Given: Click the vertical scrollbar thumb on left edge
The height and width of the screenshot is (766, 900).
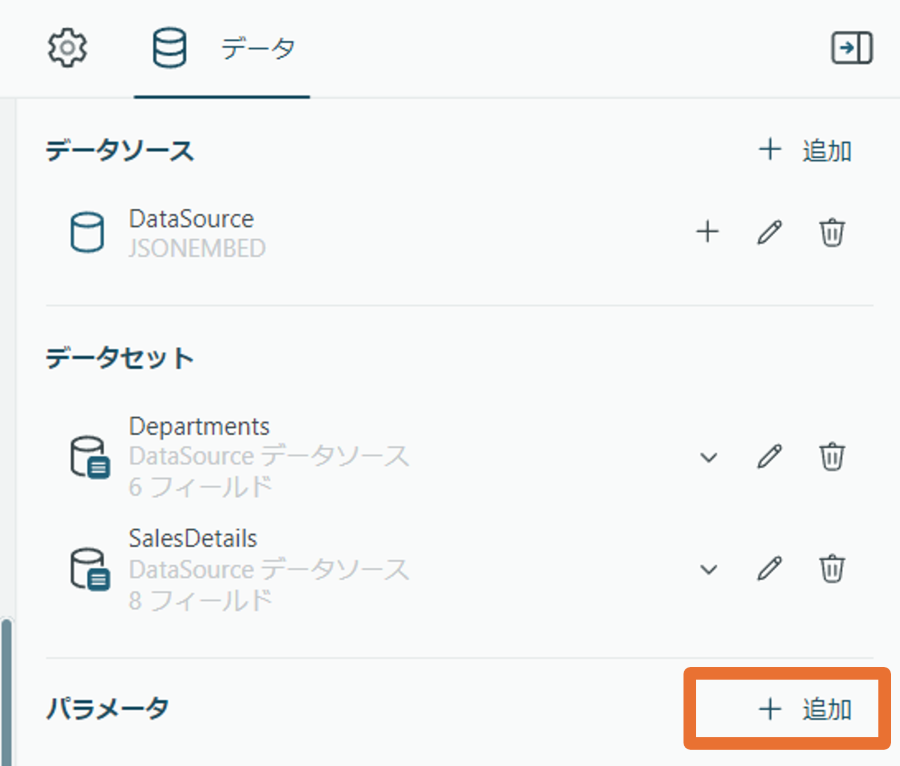Looking at the screenshot, I should (6, 691).
